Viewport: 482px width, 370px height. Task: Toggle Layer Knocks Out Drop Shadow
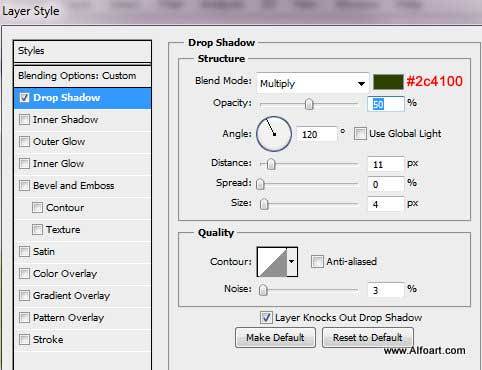click(266, 318)
